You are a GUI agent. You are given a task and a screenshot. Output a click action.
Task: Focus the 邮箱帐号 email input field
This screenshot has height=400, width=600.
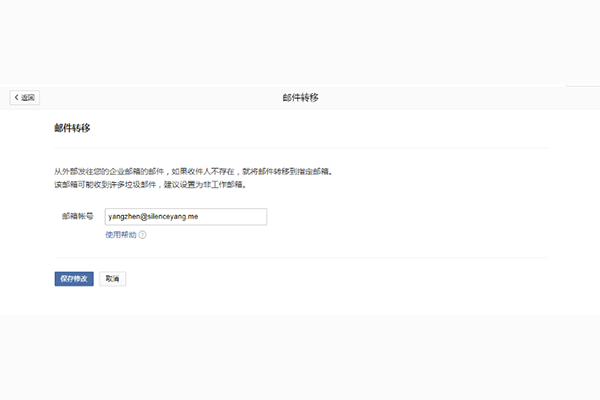point(185,216)
